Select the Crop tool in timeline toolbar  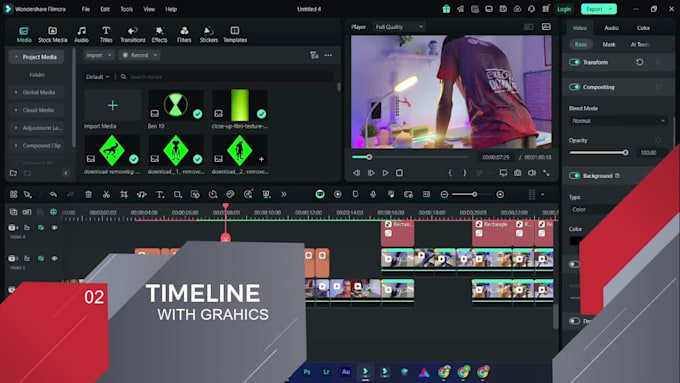[x=124, y=194]
